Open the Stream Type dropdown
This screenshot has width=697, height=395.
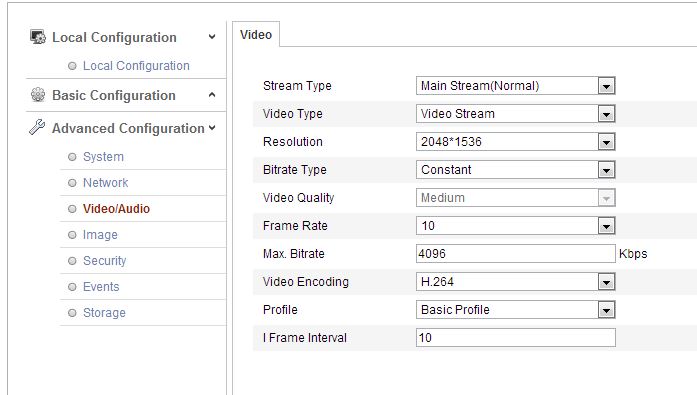click(516, 85)
